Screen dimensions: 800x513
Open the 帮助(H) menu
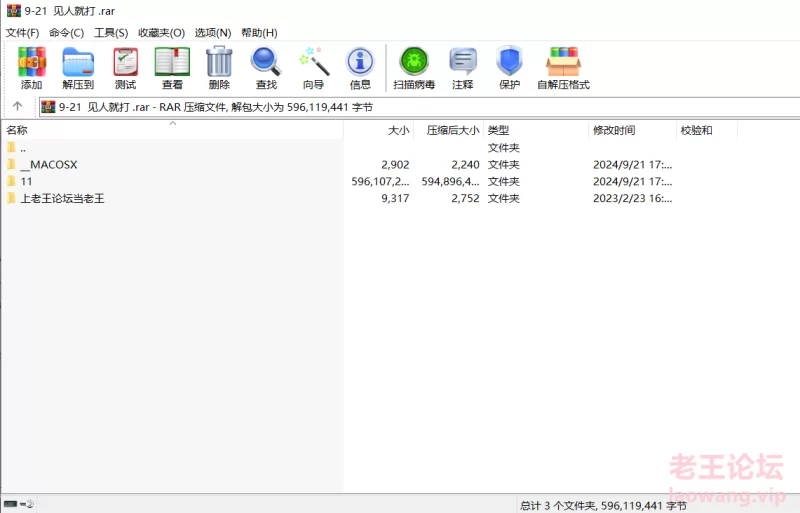coord(259,33)
